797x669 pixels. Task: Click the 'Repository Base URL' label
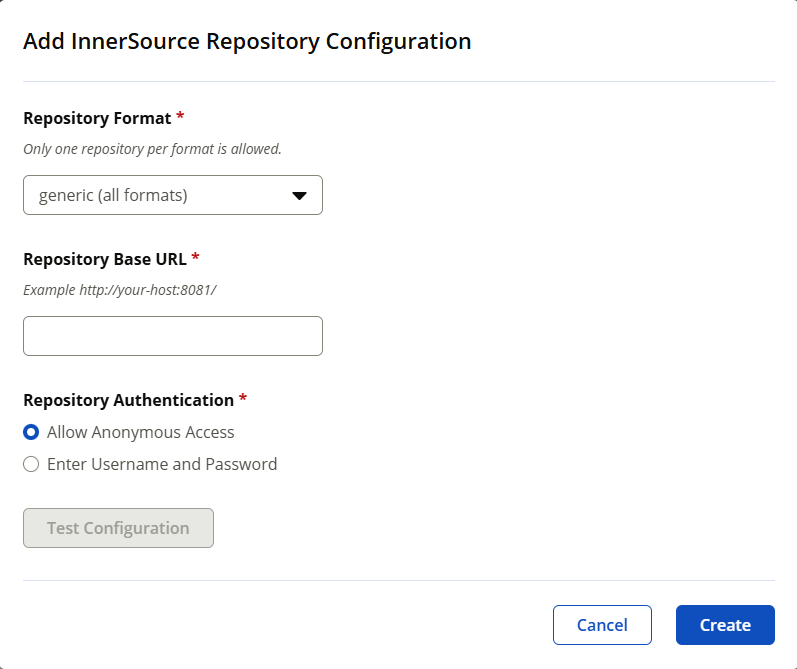105,259
